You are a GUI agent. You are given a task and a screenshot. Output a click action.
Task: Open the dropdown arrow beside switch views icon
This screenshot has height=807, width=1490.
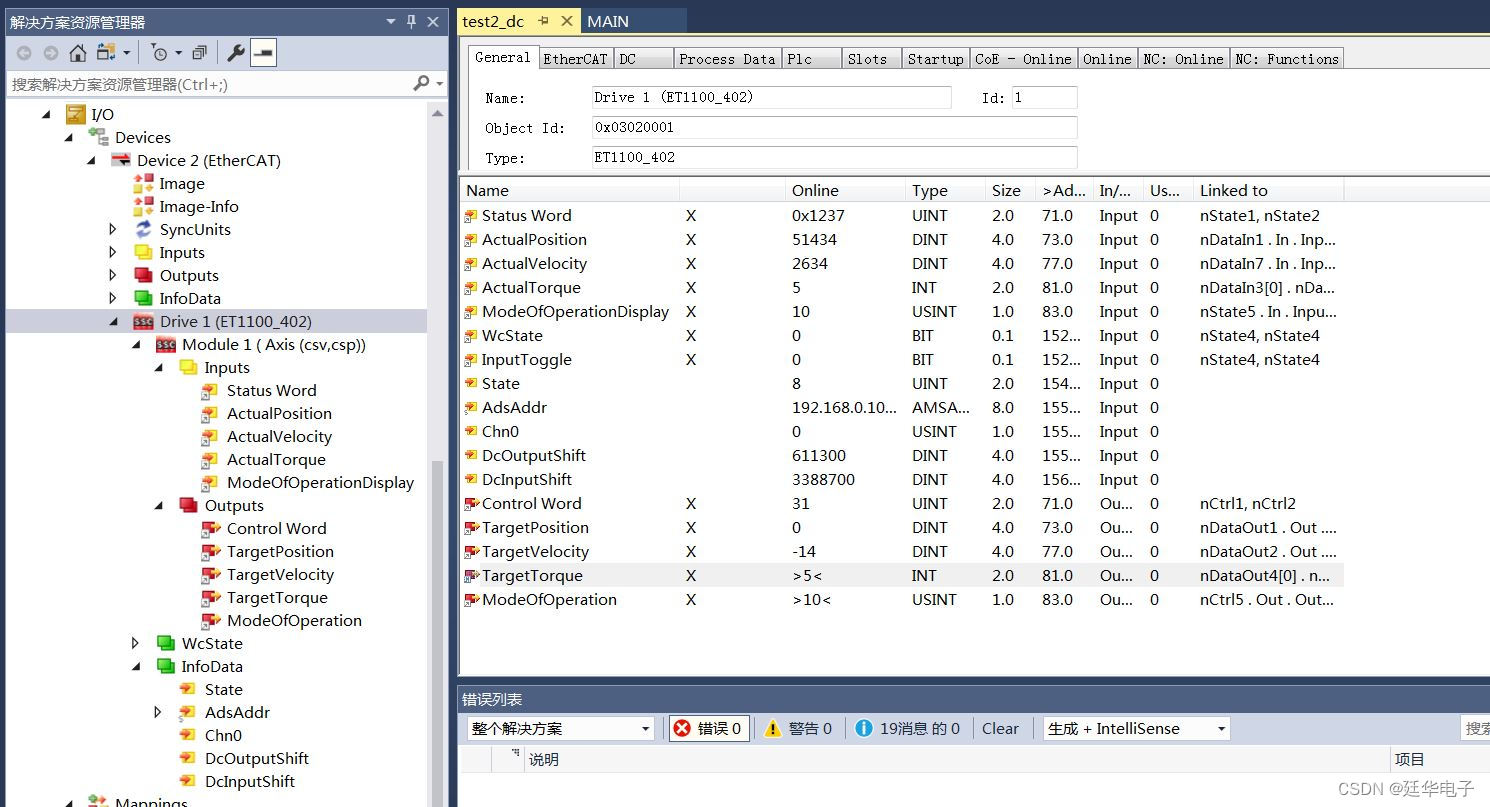[126, 53]
